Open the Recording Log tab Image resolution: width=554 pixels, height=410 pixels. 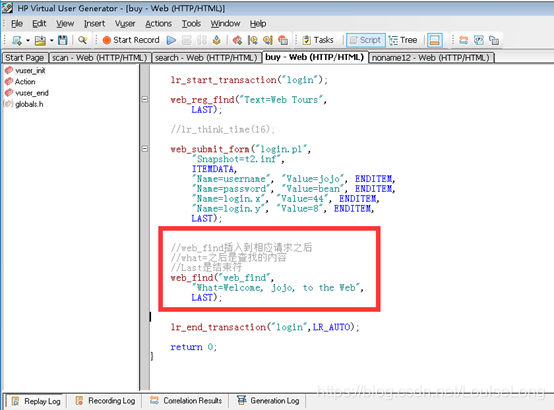[105, 401]
